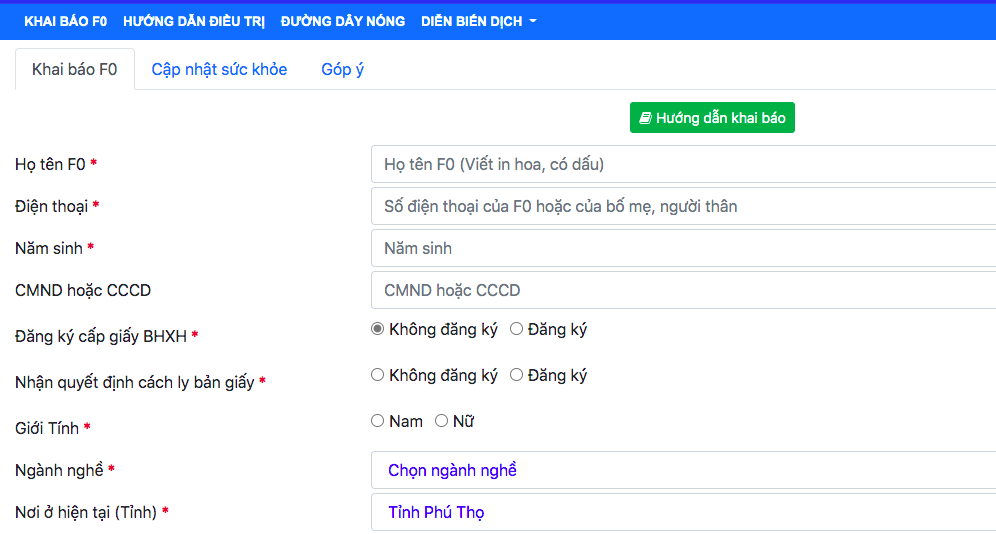The image size is (996, 534).
Task: Open KHAI BÁO F0 in top navigation
Action: pos(65,21)
